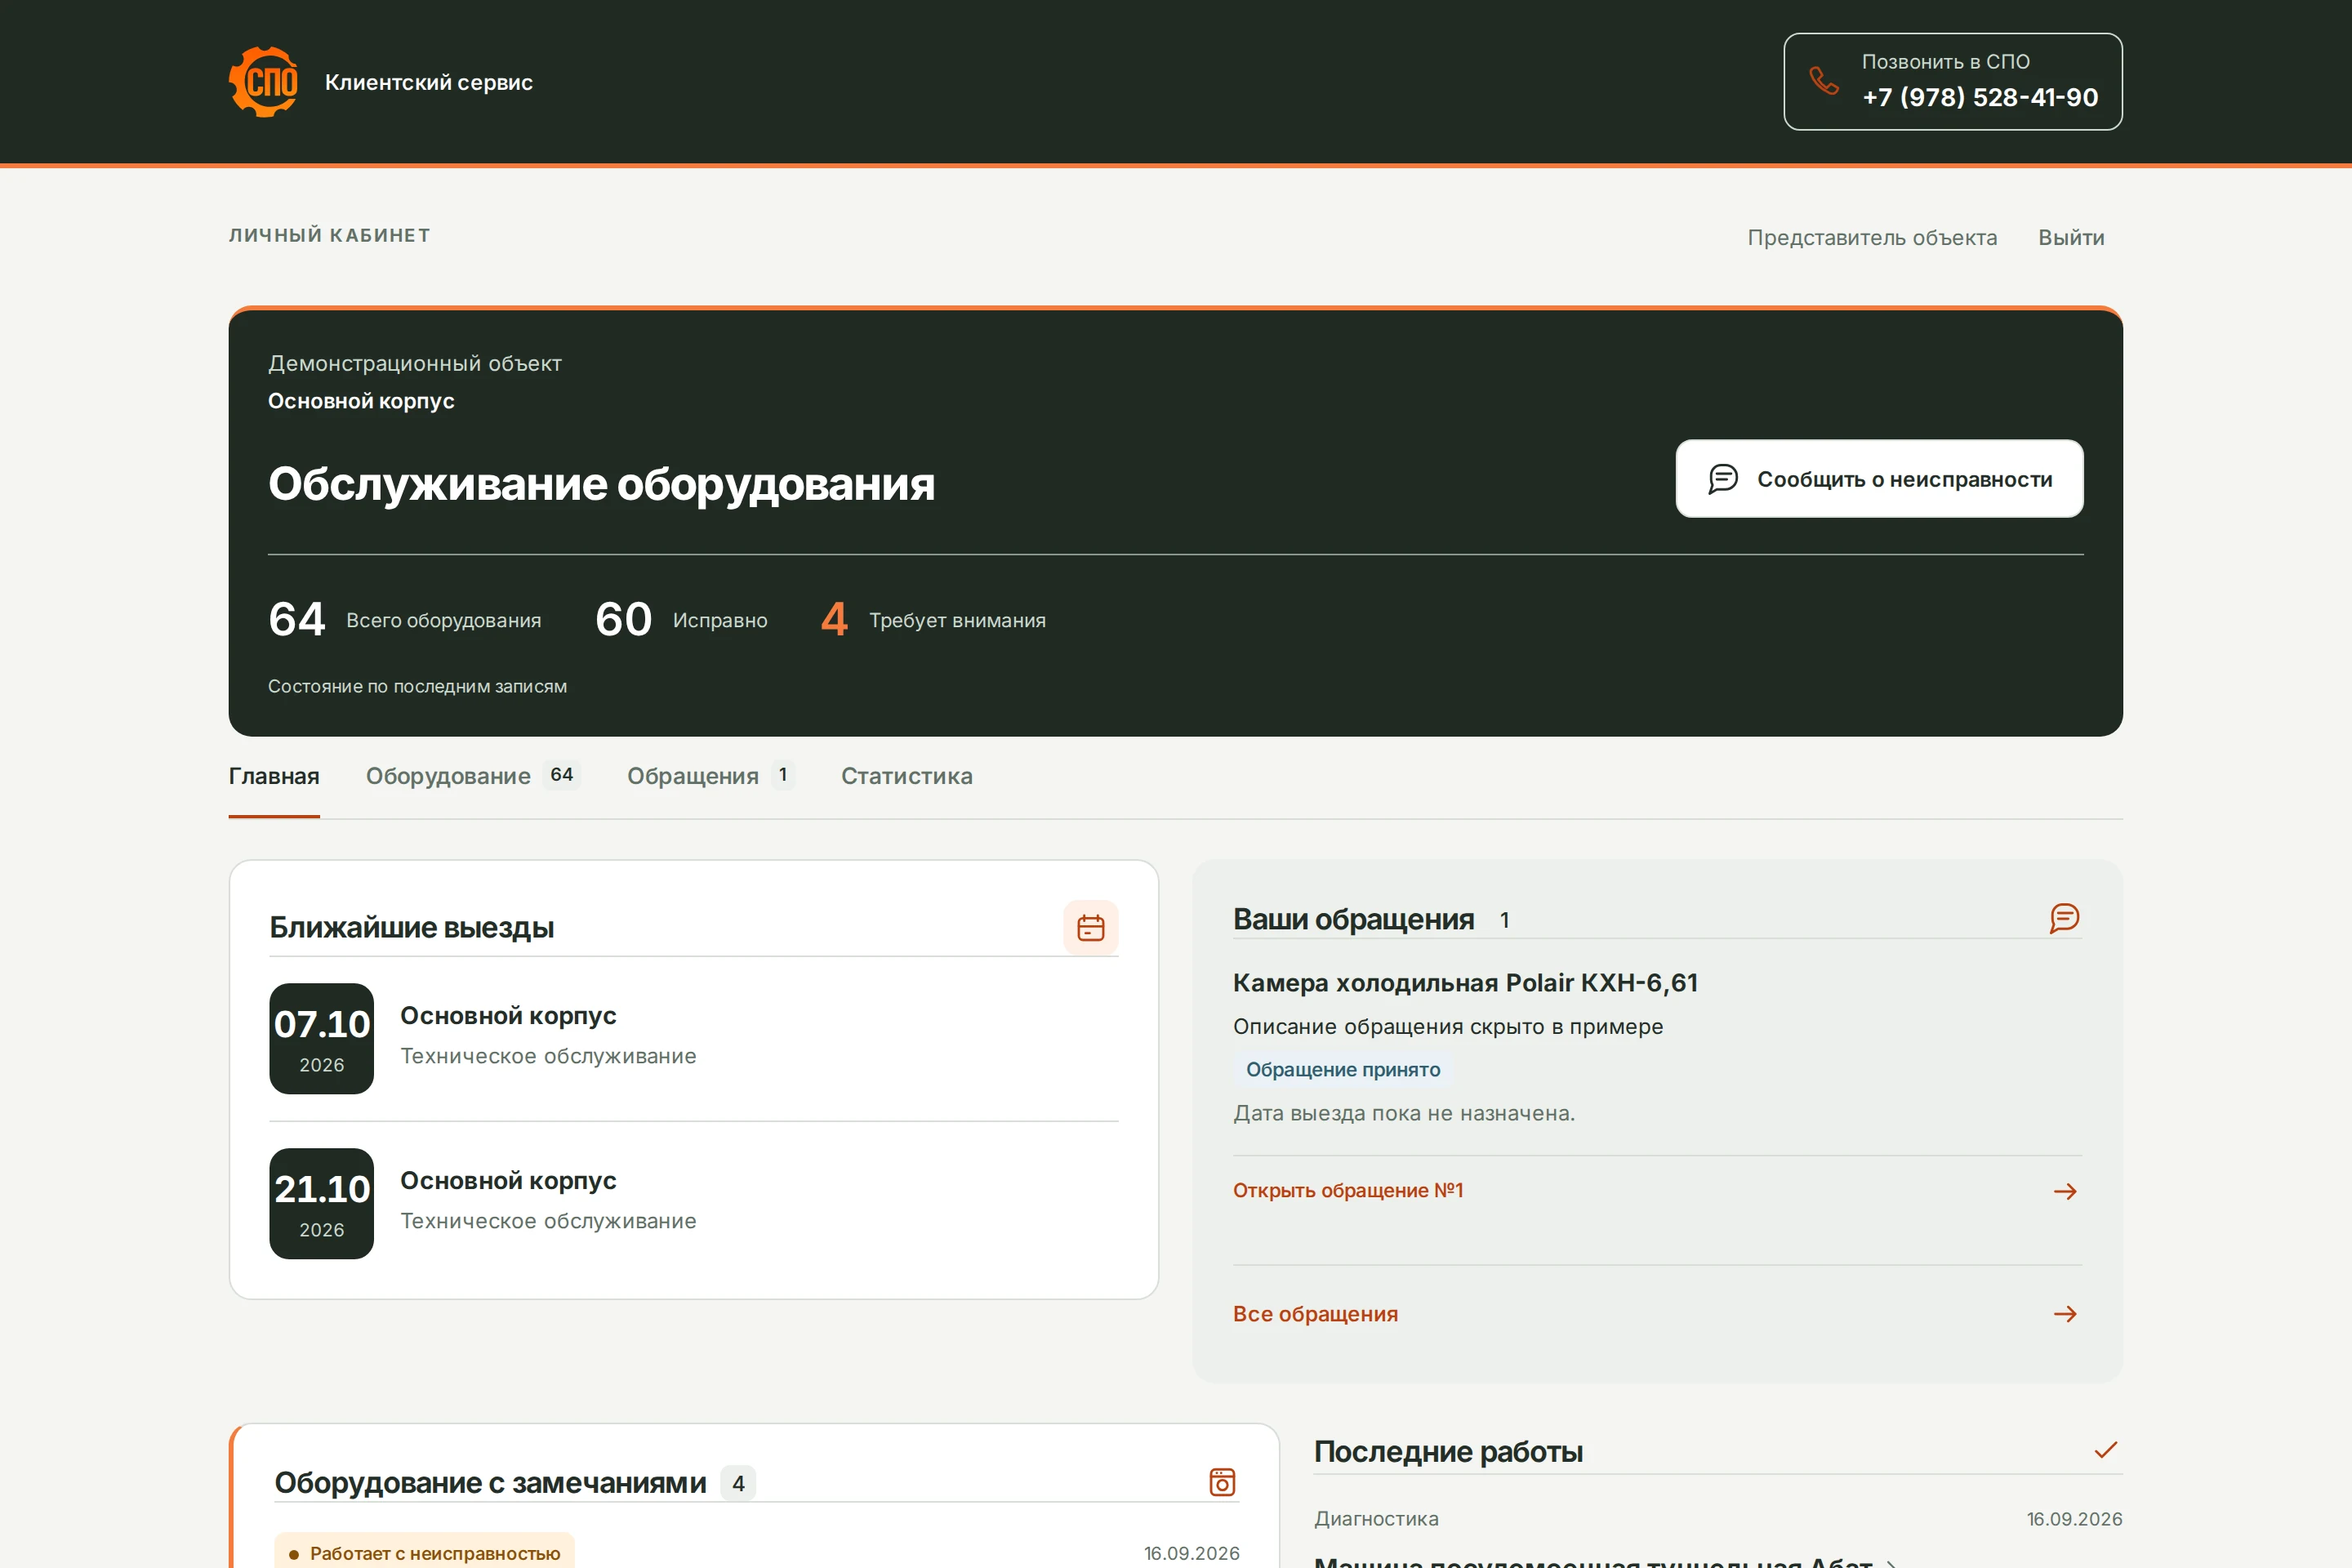Select the 07.10 2026 date badge
This screenshot has width=2352, height=1568.
(322, 1039)
